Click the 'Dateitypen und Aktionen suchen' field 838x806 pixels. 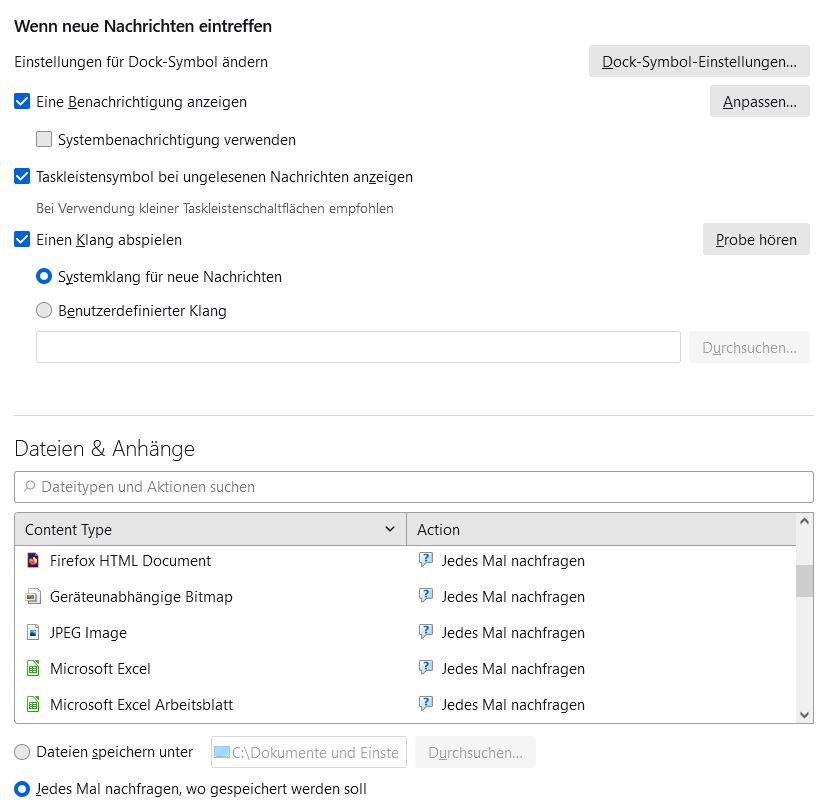tap(420, 487)
